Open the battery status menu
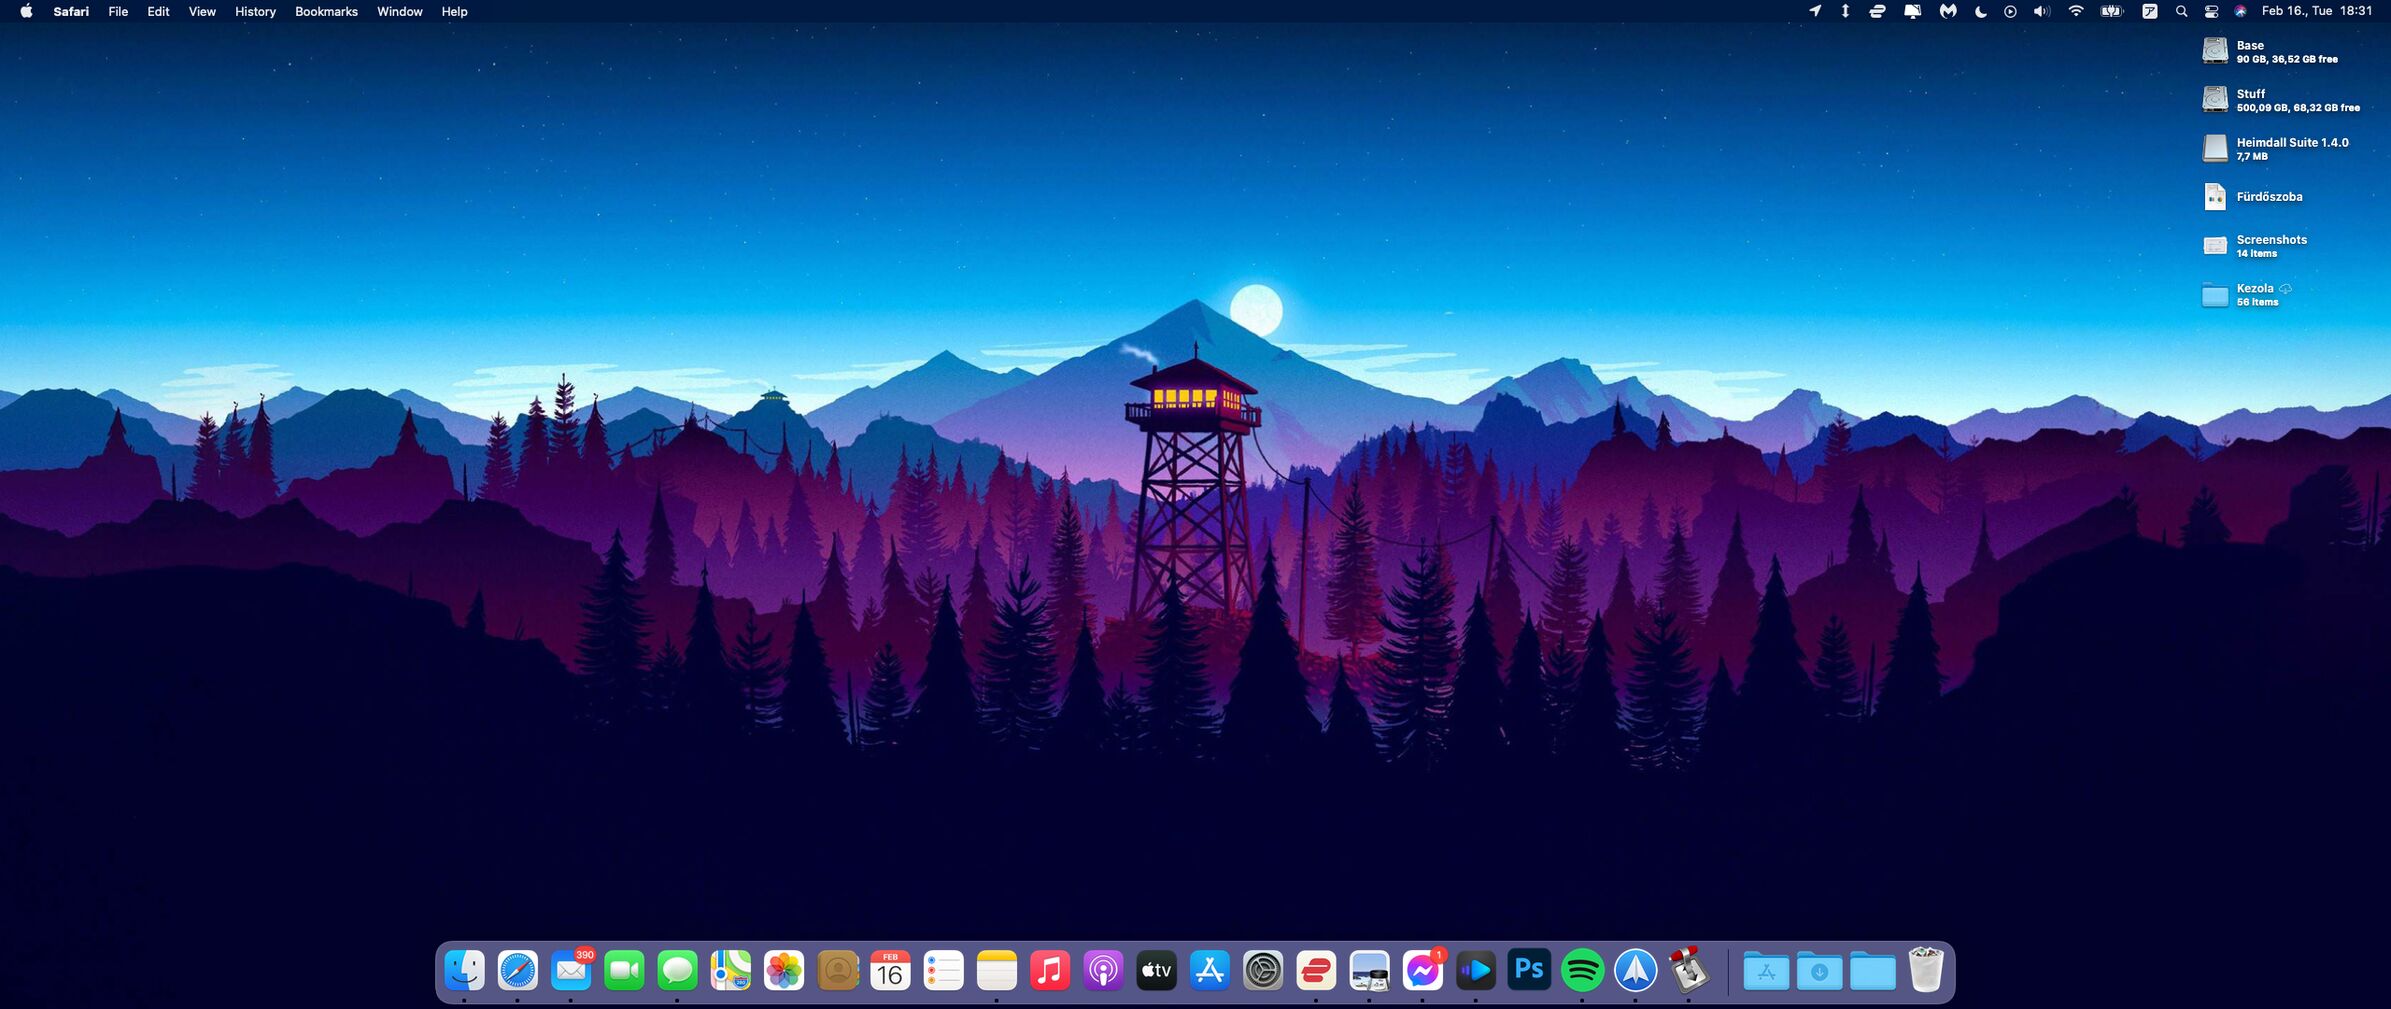2391x1009 pixels. pyautogui.click(x=2111, y=11)
